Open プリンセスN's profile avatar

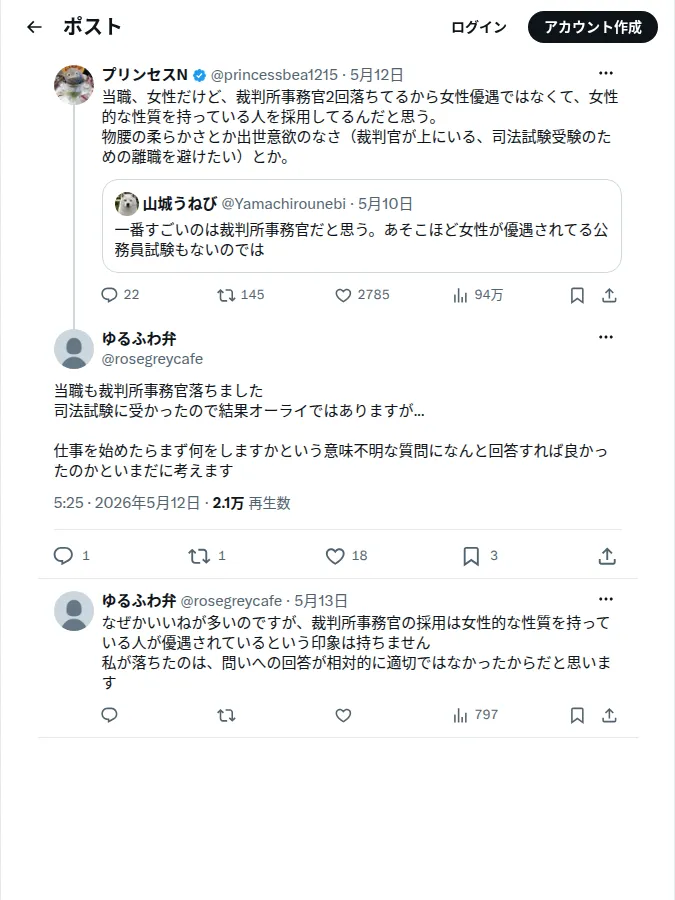click(x=74, y=84)
